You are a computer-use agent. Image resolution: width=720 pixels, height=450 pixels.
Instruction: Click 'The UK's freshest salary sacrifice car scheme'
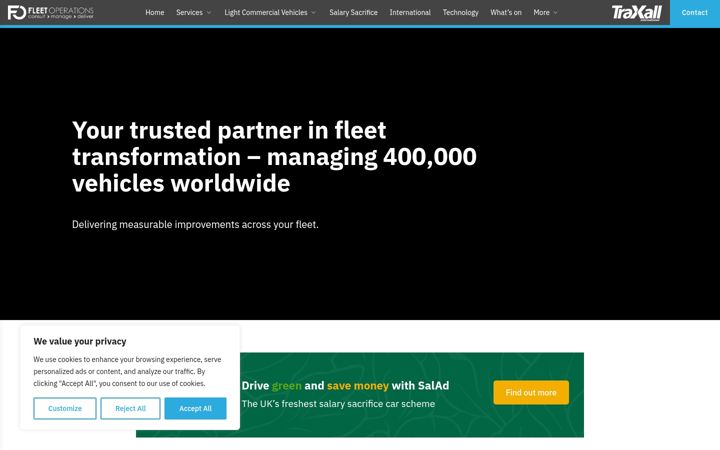click(x=338, y=404)
